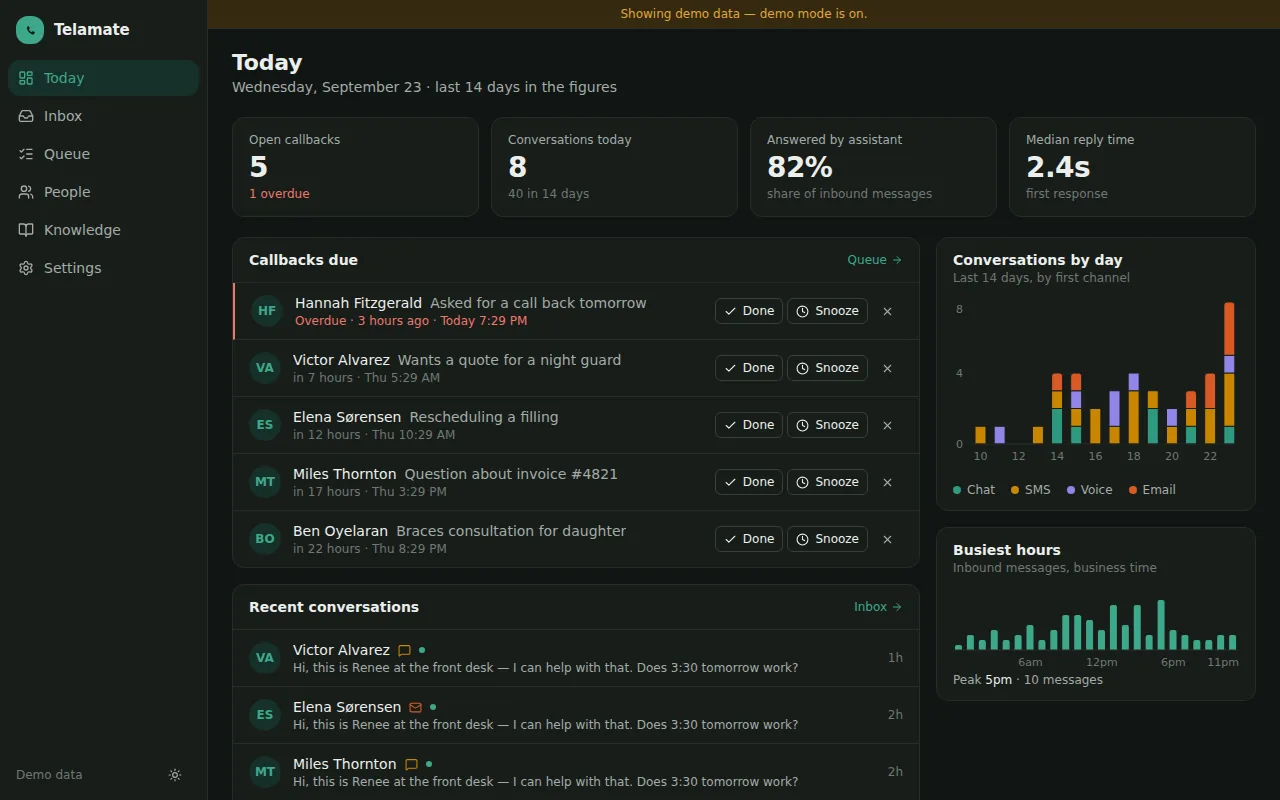Snooze Ben Oyelaran's callback
This screenshot has height=800, width=1280.
click(827, 539)
